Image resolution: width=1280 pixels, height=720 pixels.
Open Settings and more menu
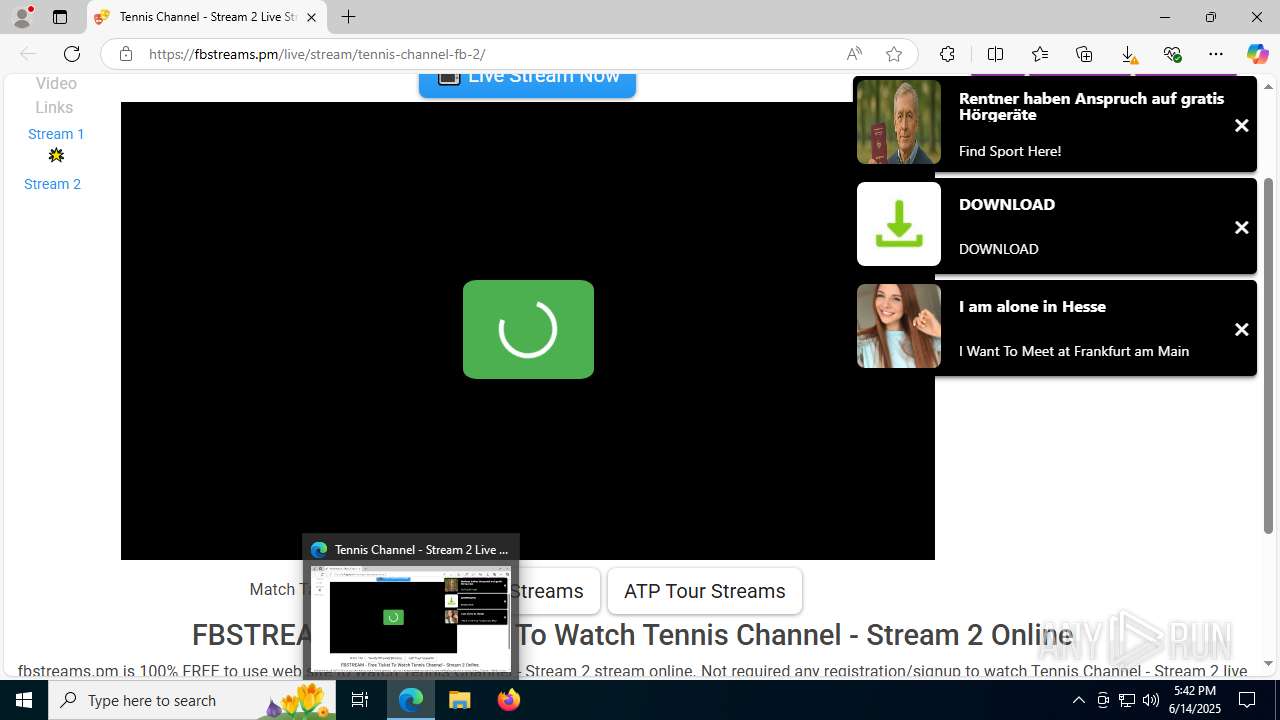point(1216,54)
